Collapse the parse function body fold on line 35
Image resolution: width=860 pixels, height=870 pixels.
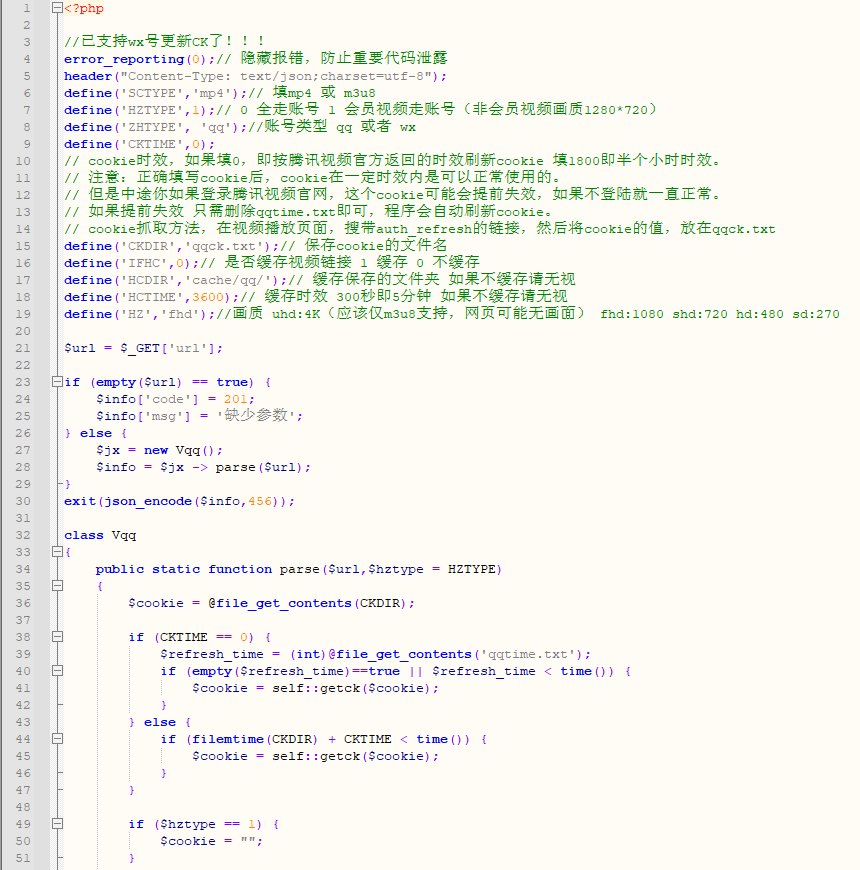tap(57, 585)
